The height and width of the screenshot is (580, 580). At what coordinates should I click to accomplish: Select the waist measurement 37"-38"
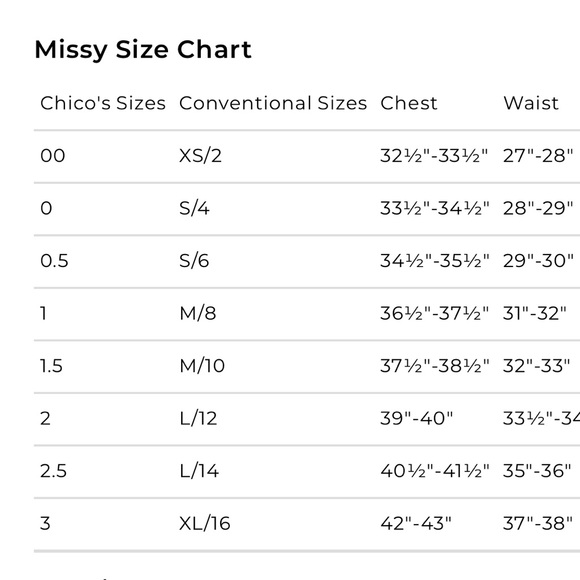(x=538, y=523)
